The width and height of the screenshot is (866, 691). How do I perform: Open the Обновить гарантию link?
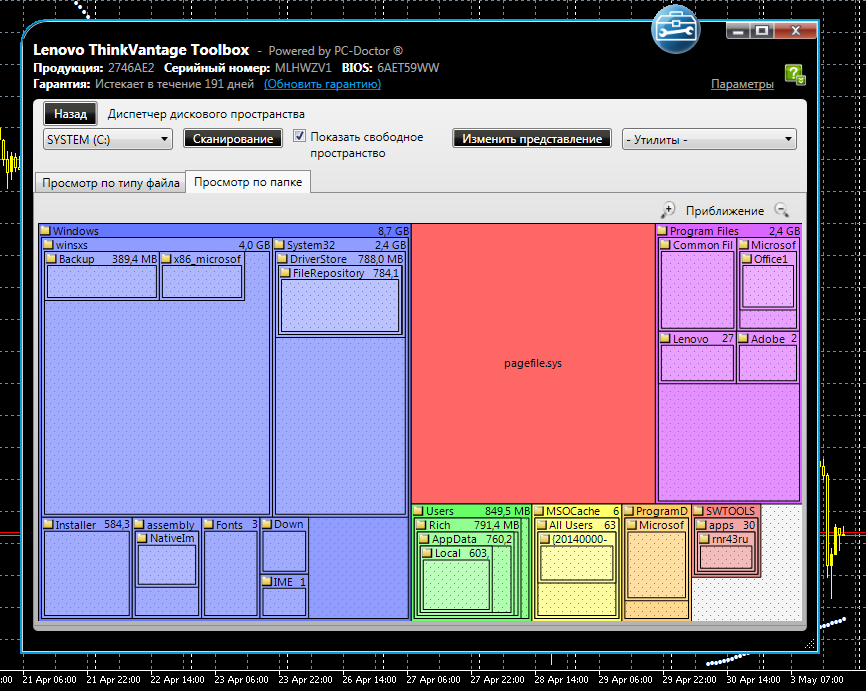coord(323,84)
